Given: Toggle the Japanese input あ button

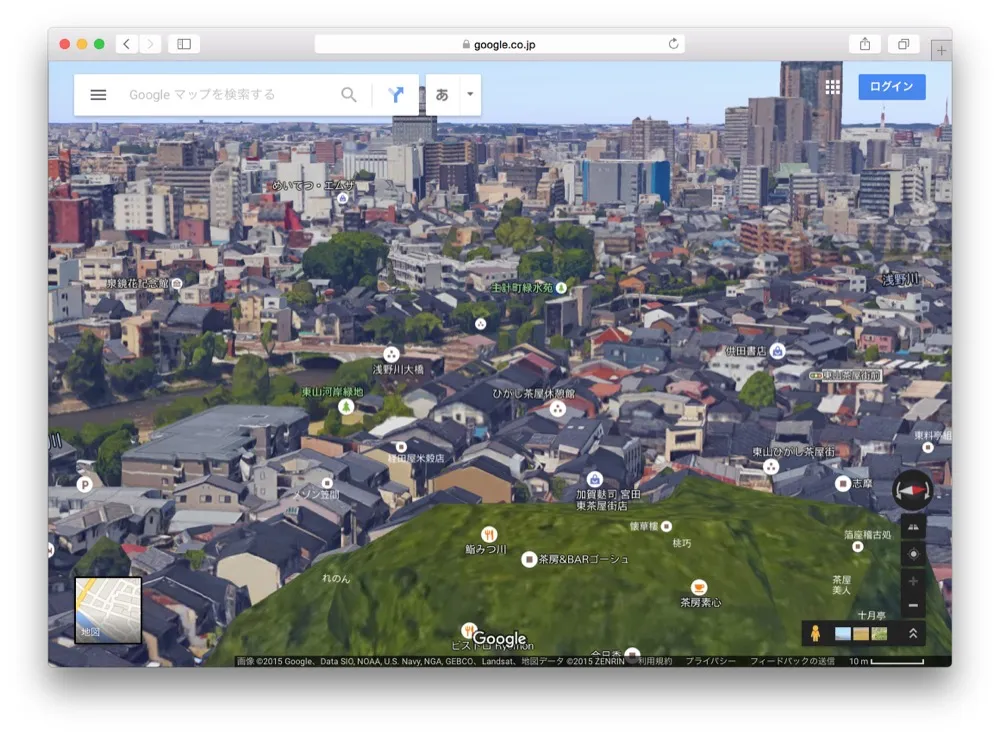Looking at the screenshot, I should click(440, 94).
